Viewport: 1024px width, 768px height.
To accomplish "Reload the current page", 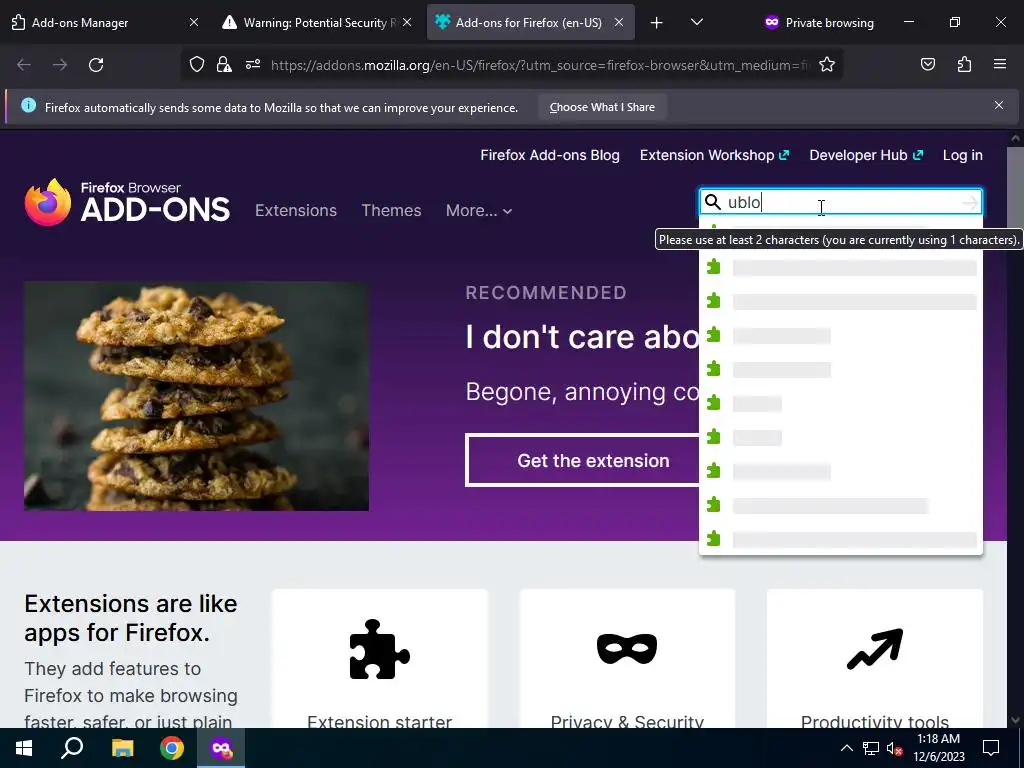I will [x=96, y=65].
